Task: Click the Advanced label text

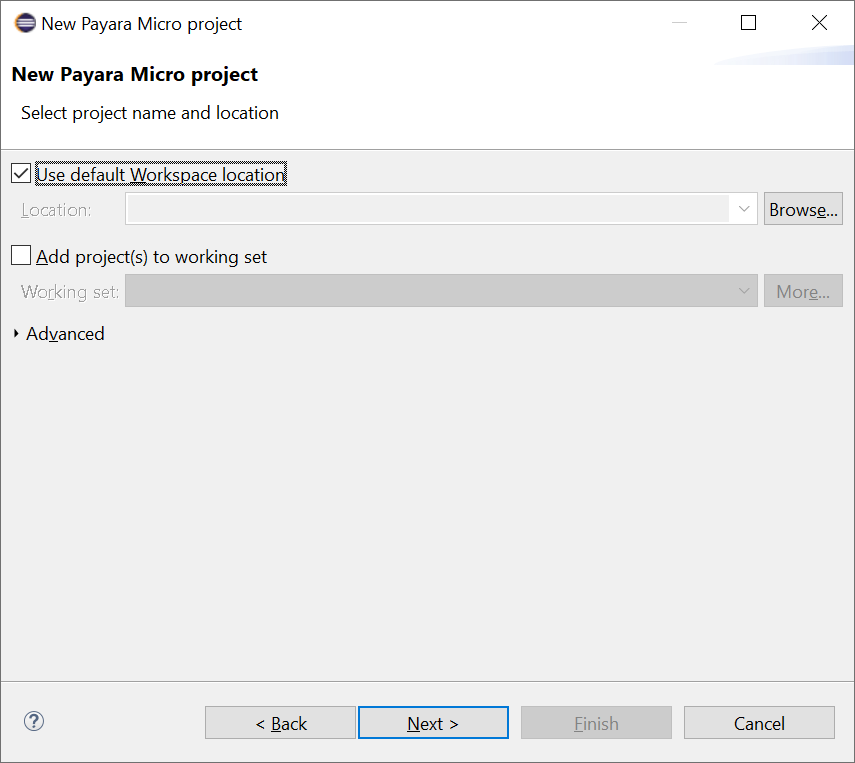Action: tap(65, 334)
